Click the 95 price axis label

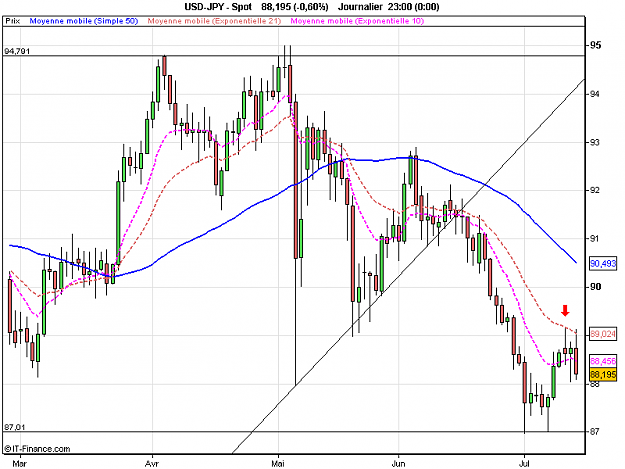(596, 45)
